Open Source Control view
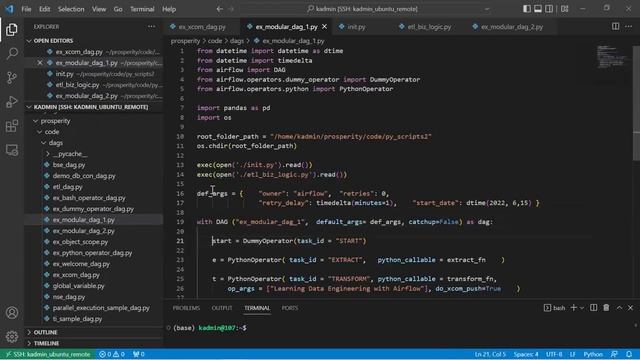 (12, 78)
